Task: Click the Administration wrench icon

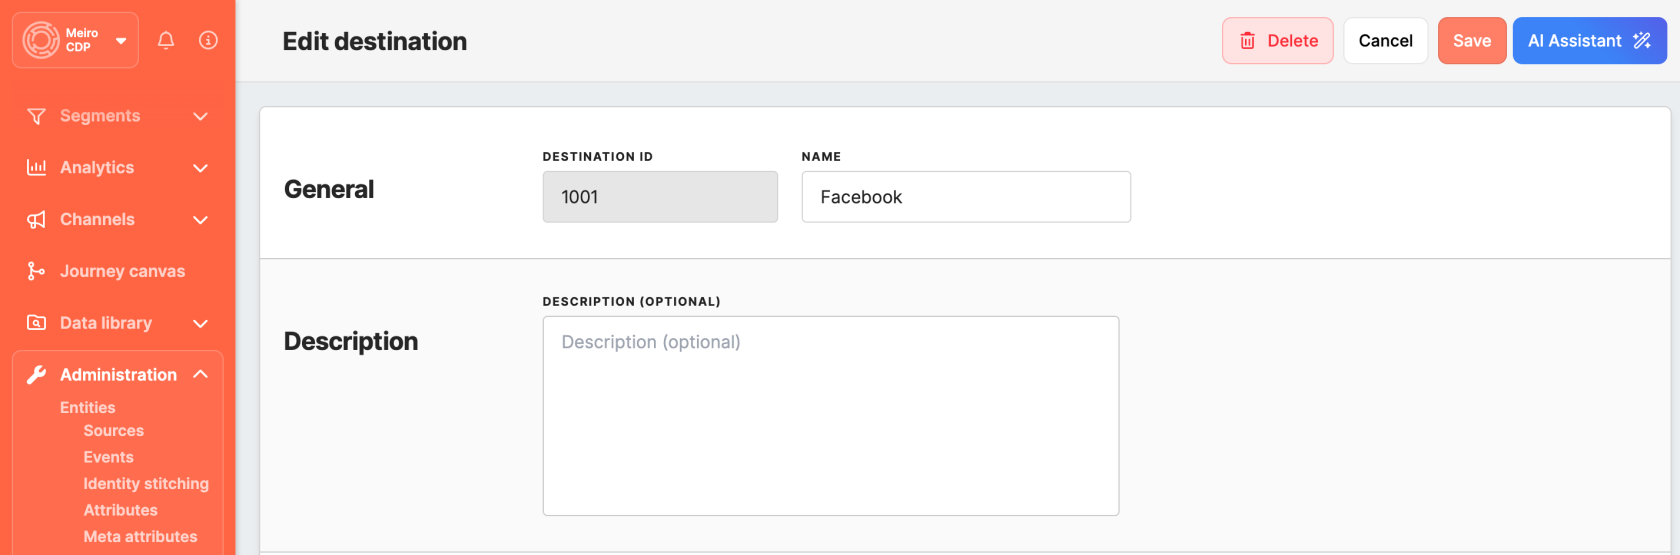Action: tap(37, 375)
